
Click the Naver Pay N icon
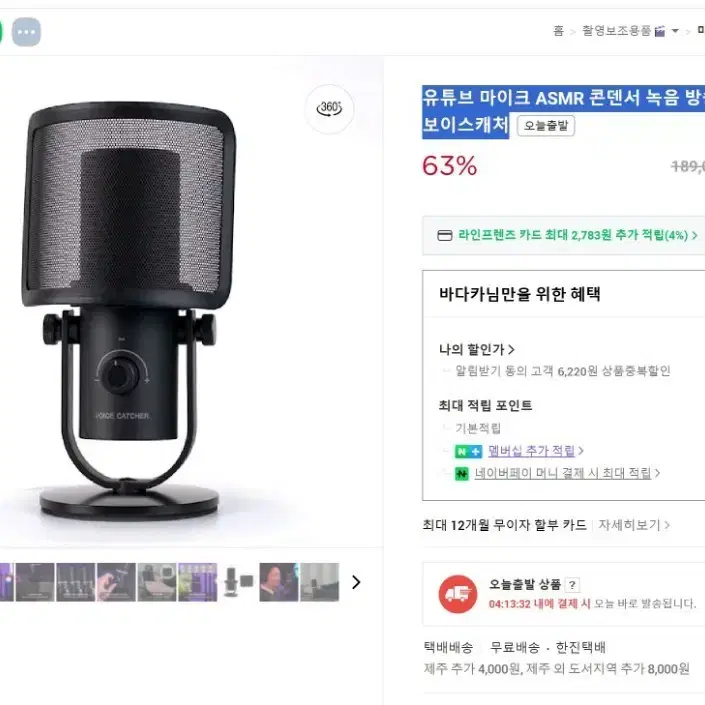(462, 473)
